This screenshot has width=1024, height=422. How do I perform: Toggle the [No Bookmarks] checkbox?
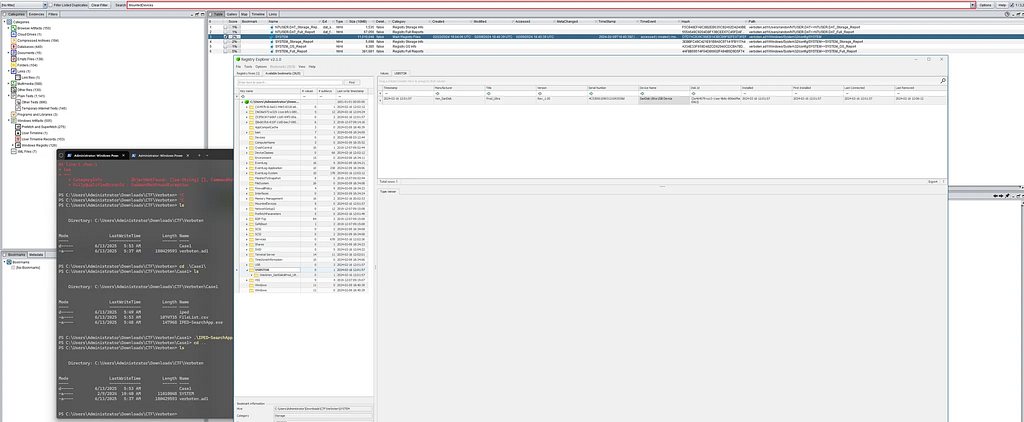pyautogui.click(x=13, y=267)
